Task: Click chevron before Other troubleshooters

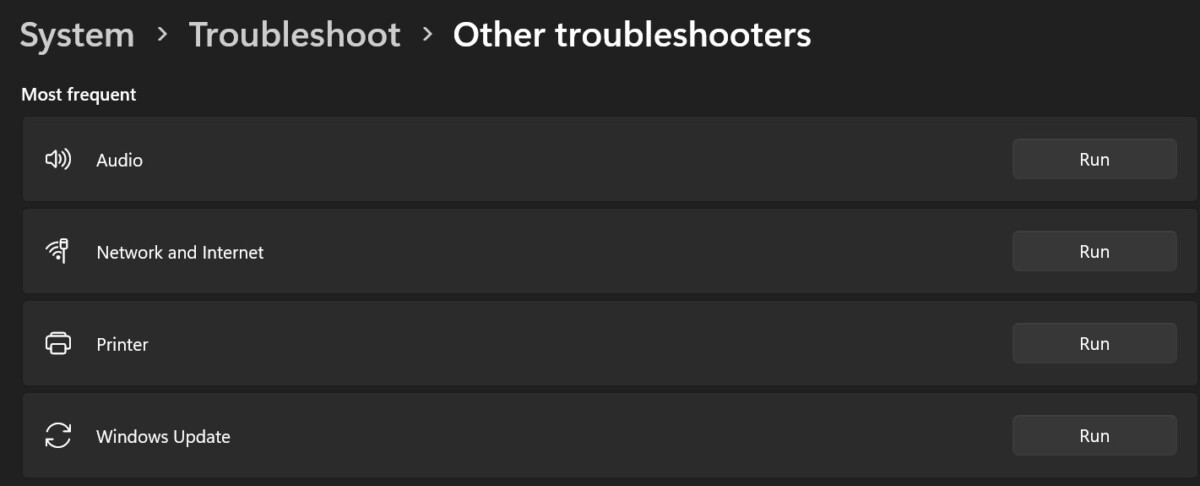Action: pos(427,35)
